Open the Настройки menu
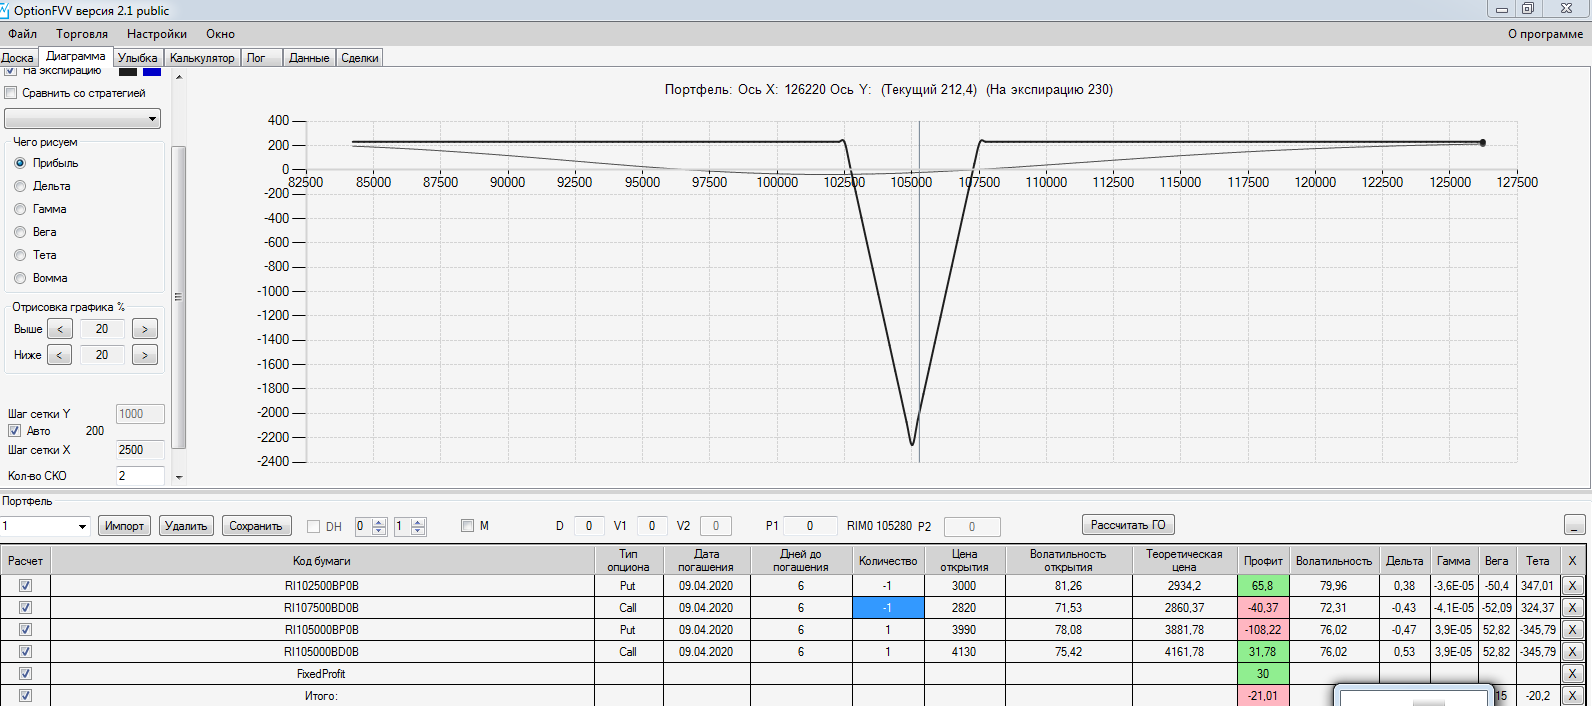1592x706 pixels. (157, 34)
